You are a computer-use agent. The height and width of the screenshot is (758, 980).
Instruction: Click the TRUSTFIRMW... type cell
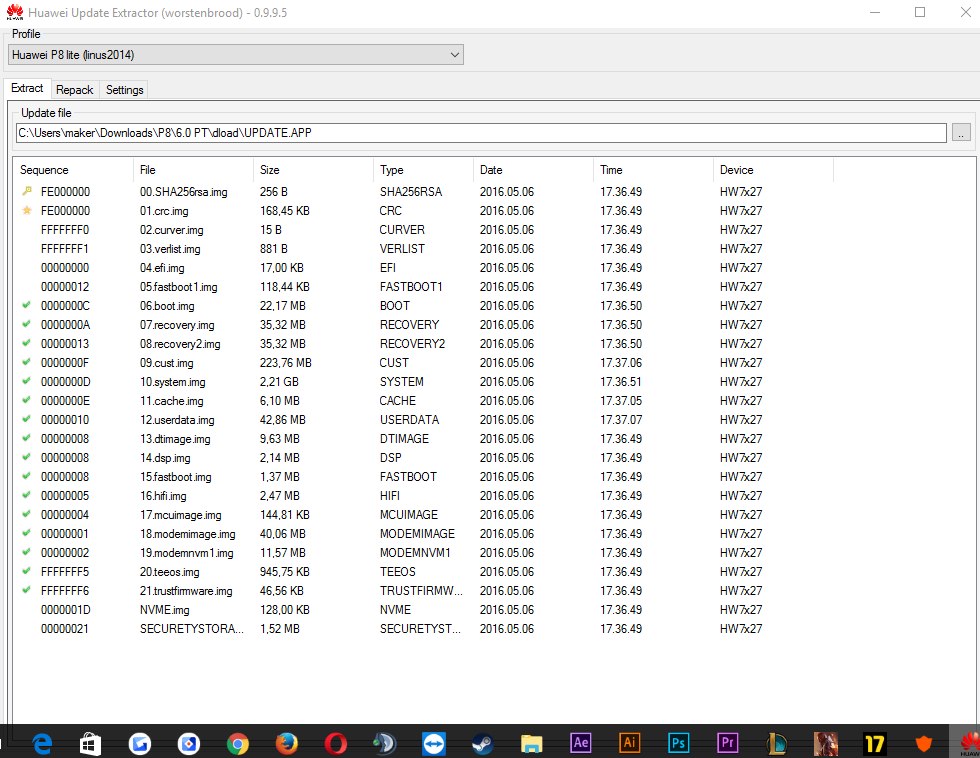pos(421,591)
